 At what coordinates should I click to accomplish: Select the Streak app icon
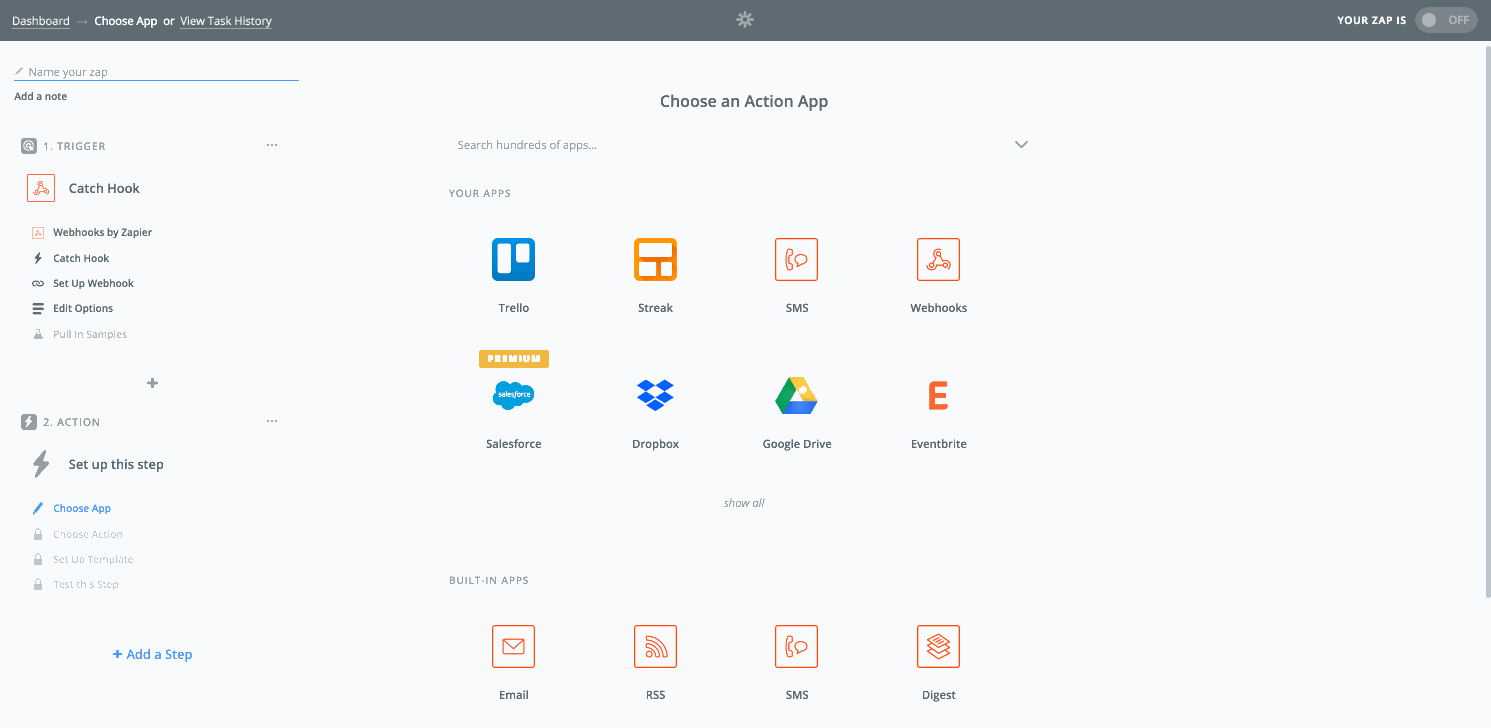656,259
